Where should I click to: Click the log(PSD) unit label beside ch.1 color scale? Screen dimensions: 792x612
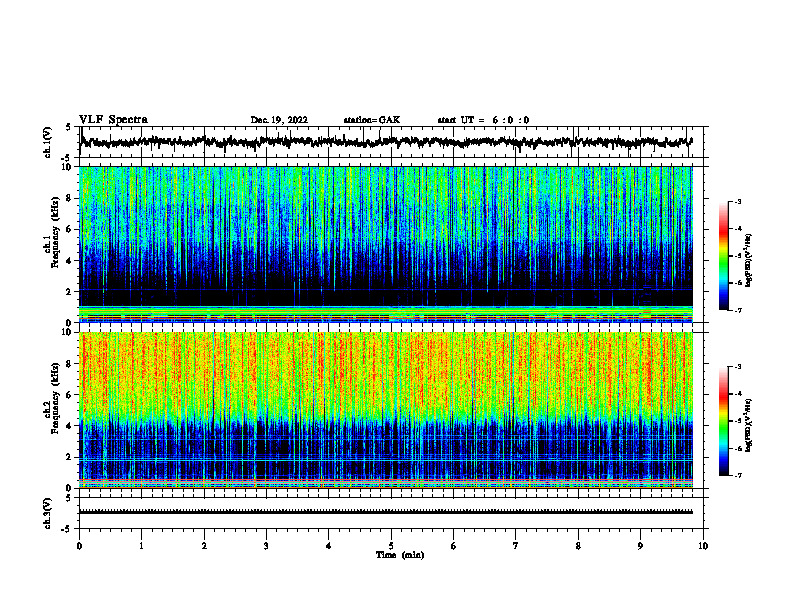click(749, 261)
